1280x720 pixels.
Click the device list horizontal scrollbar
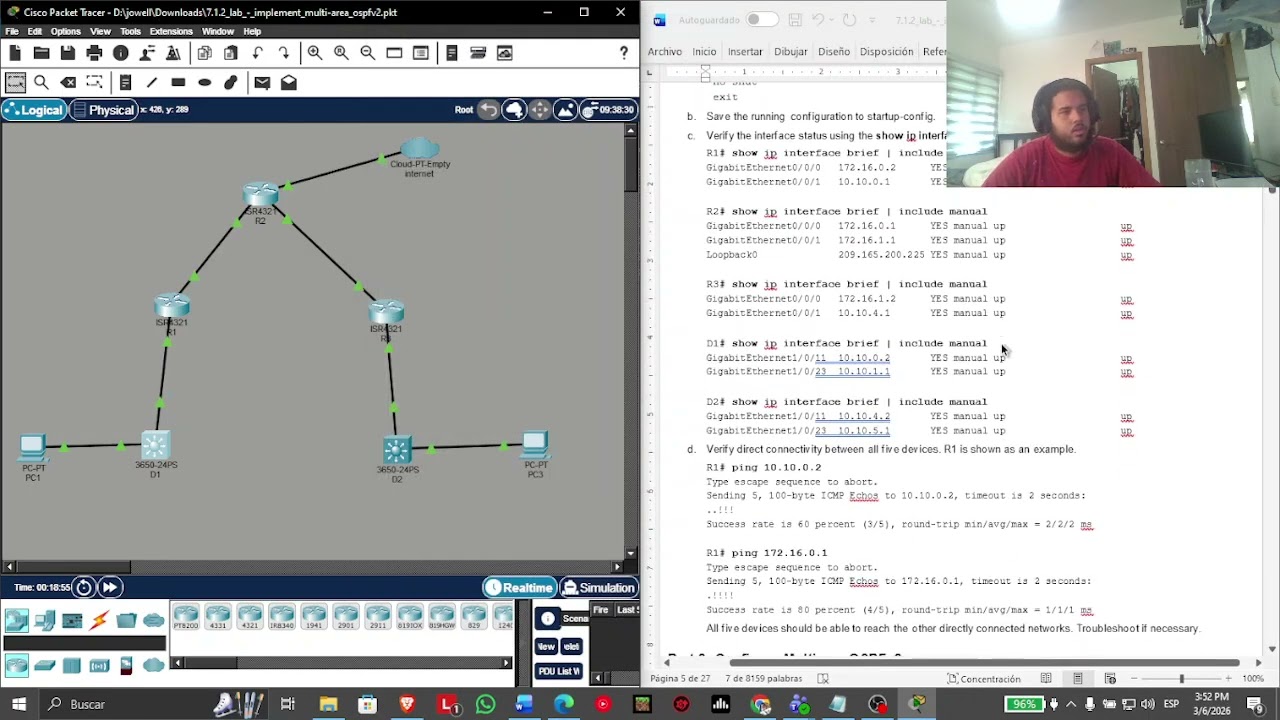pyautogui.click(x=340, y=662)
